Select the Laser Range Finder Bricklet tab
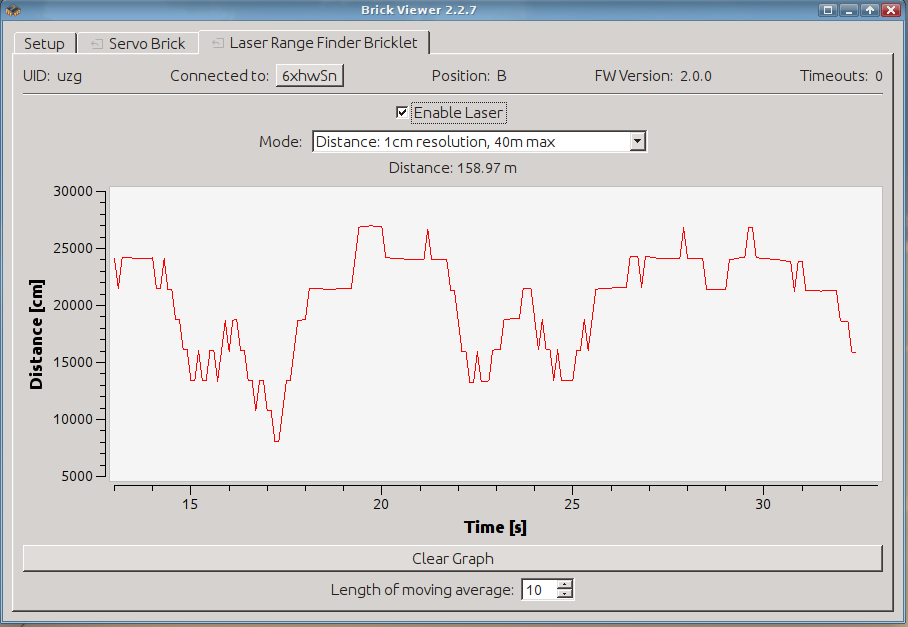Viewport: 908px width, 627px height. 314,42
